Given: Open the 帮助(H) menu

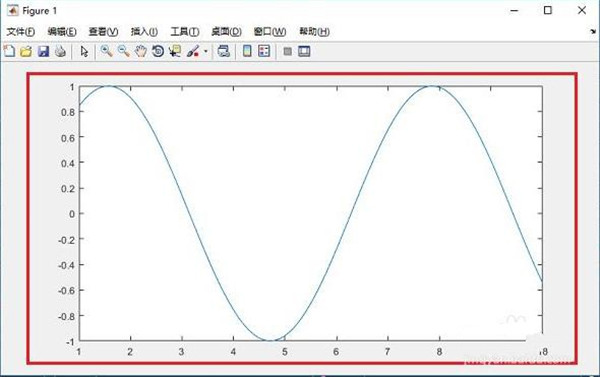Looking at the screenshot, I should [x=315, y=32].
